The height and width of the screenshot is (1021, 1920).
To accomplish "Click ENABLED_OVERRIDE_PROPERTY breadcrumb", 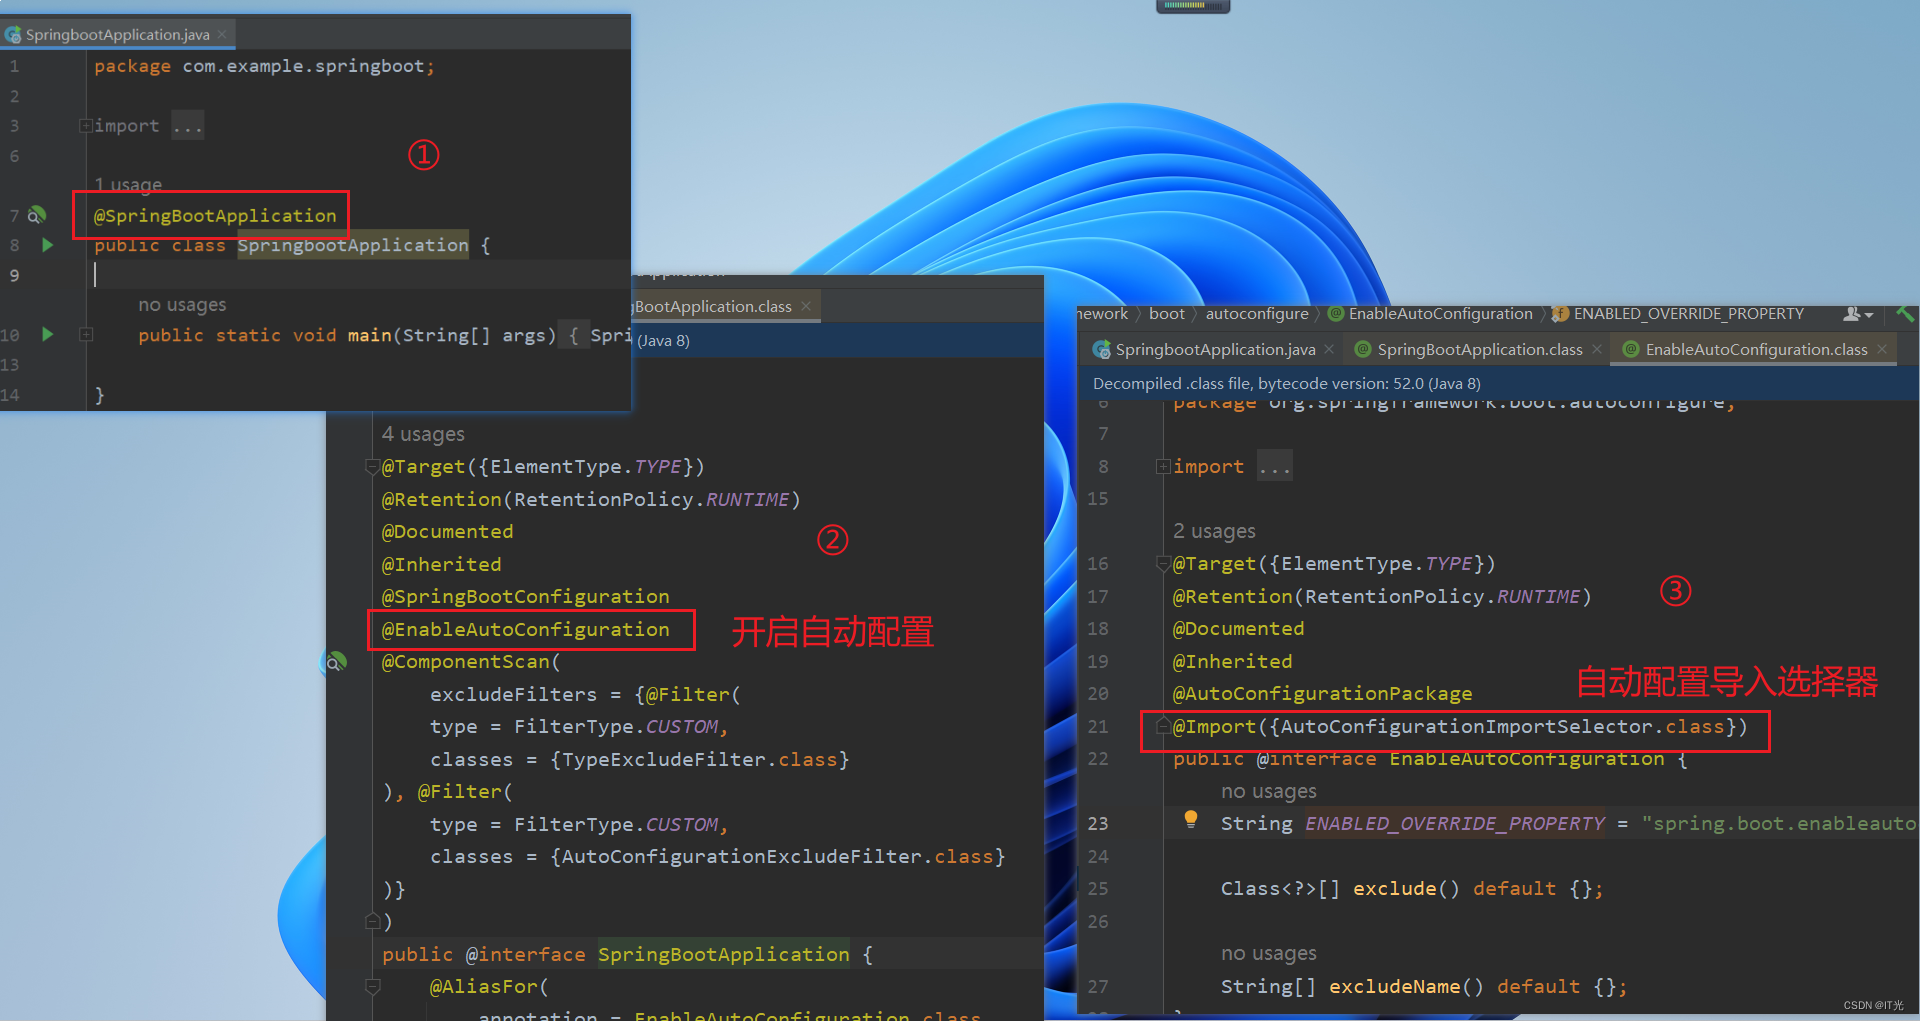I will coord(1689,314).
